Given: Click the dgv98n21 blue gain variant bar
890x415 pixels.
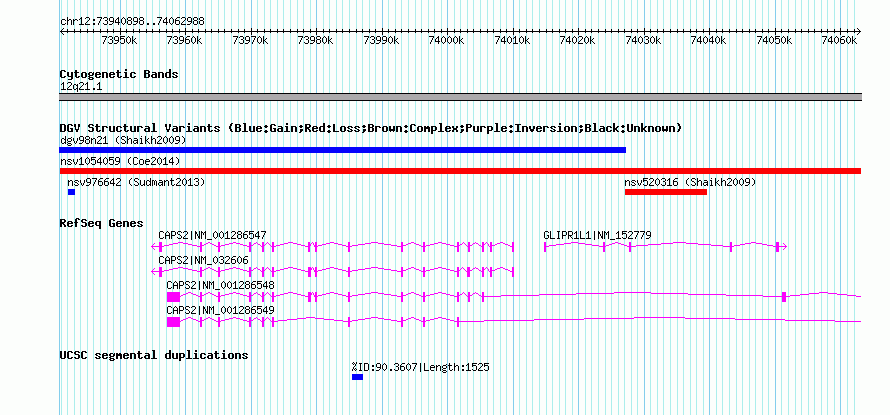Looking at the screenshot, I should coord(343,150).
